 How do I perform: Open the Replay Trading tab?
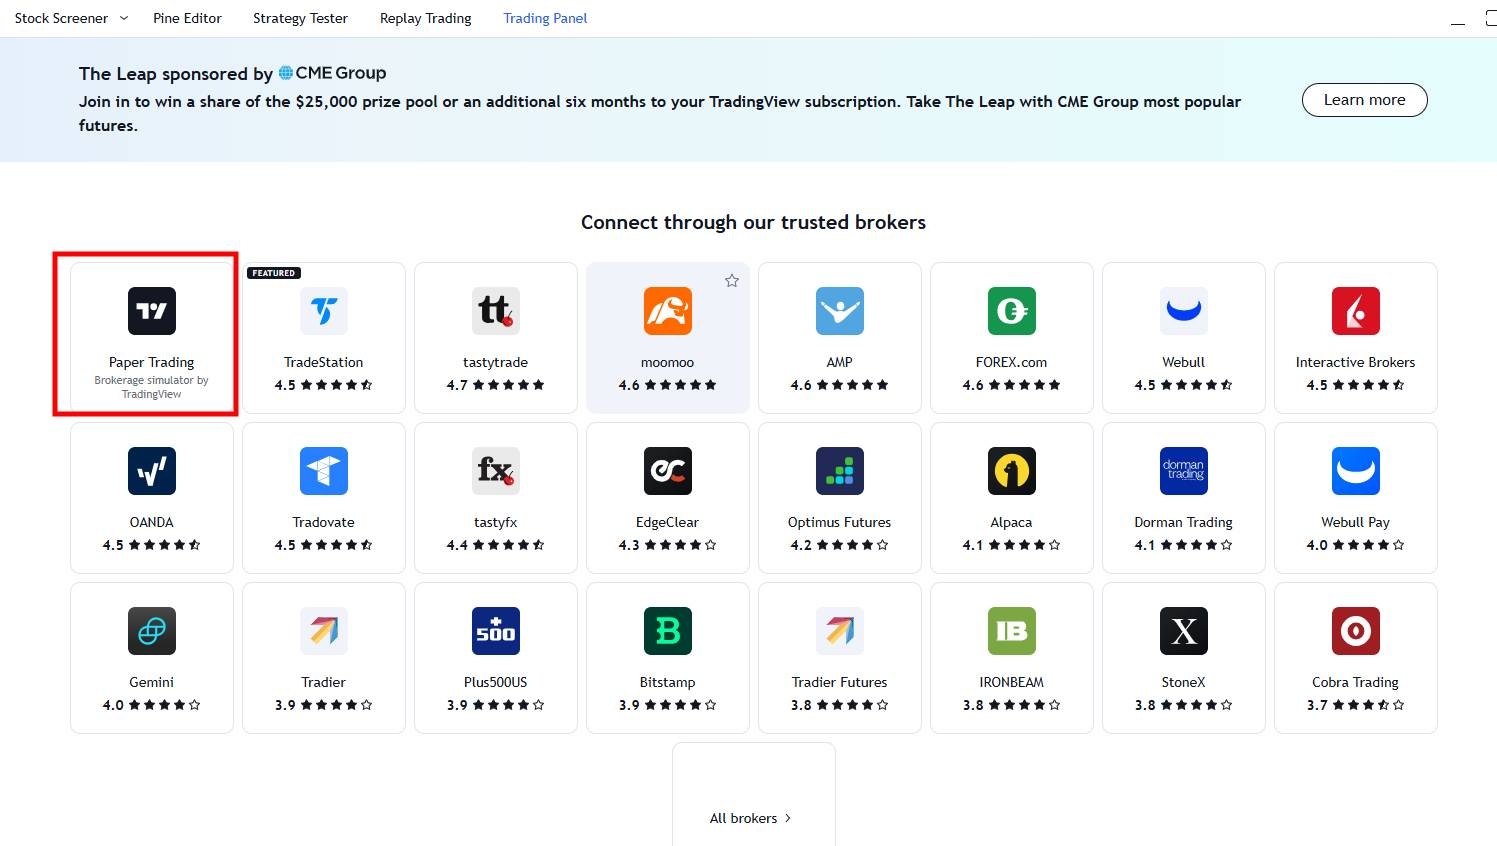click(425, 18)
